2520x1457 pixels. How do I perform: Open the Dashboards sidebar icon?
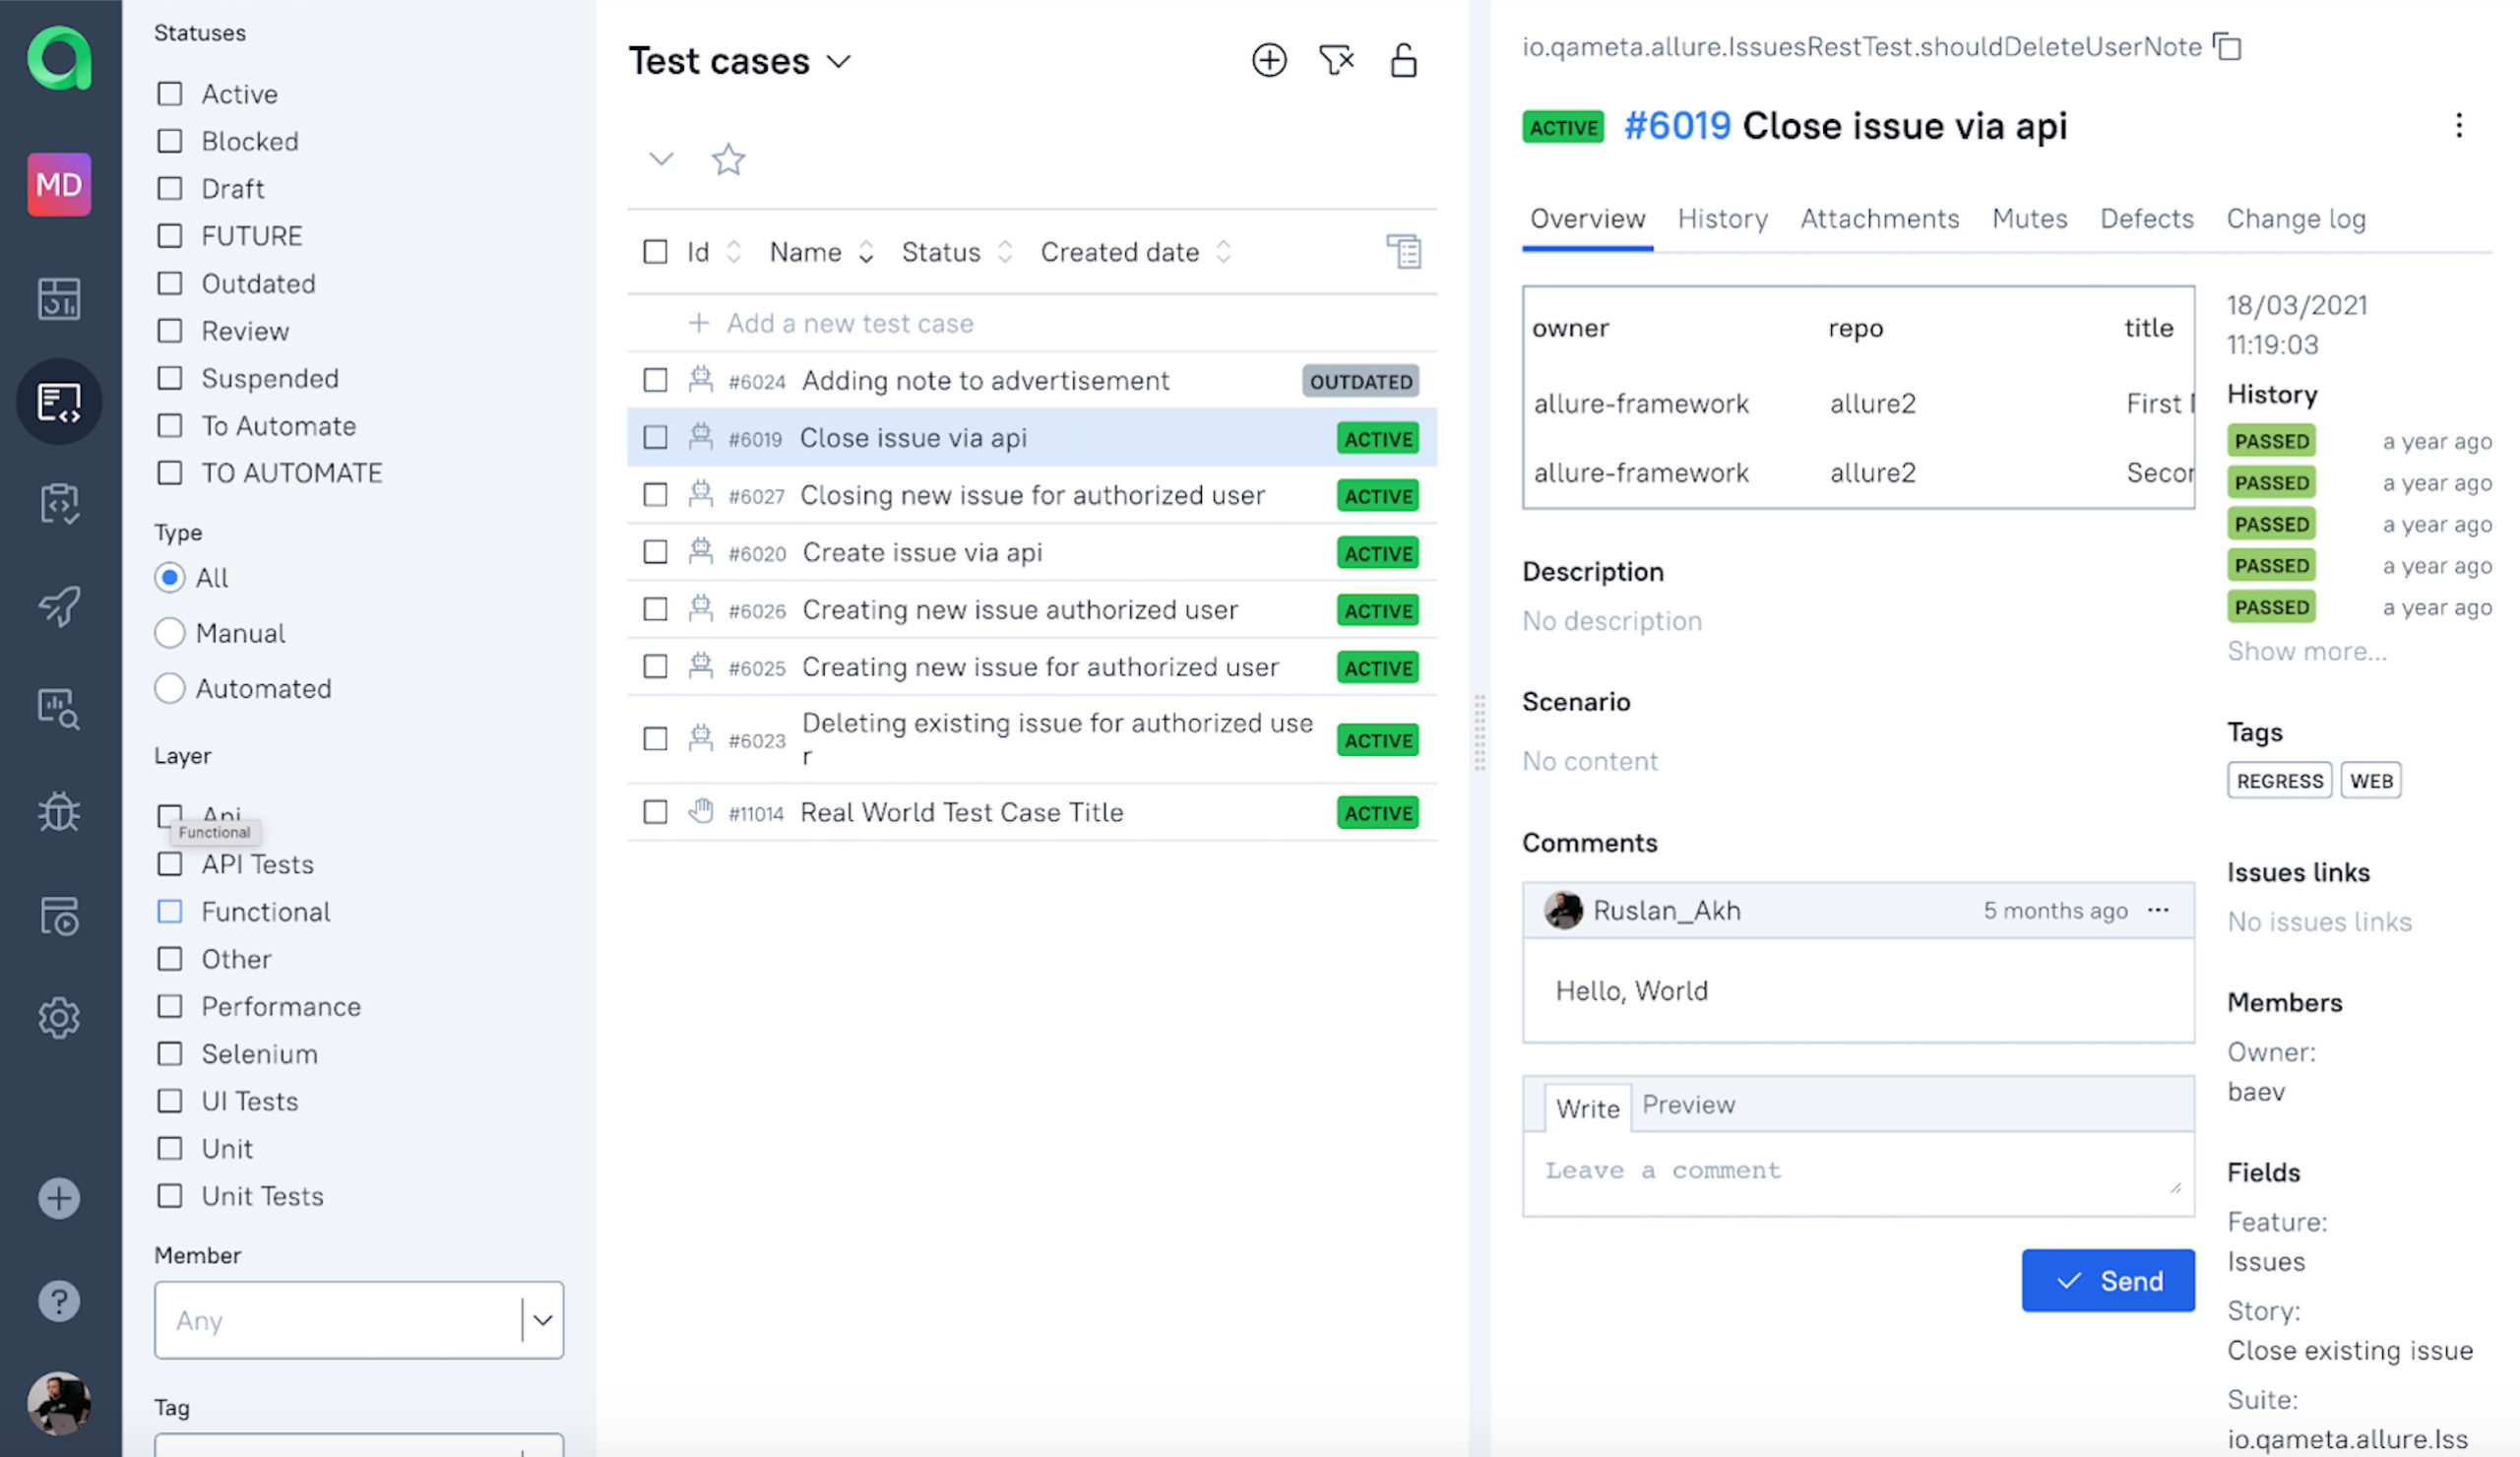pyautogui.click(x=59, y=298)
